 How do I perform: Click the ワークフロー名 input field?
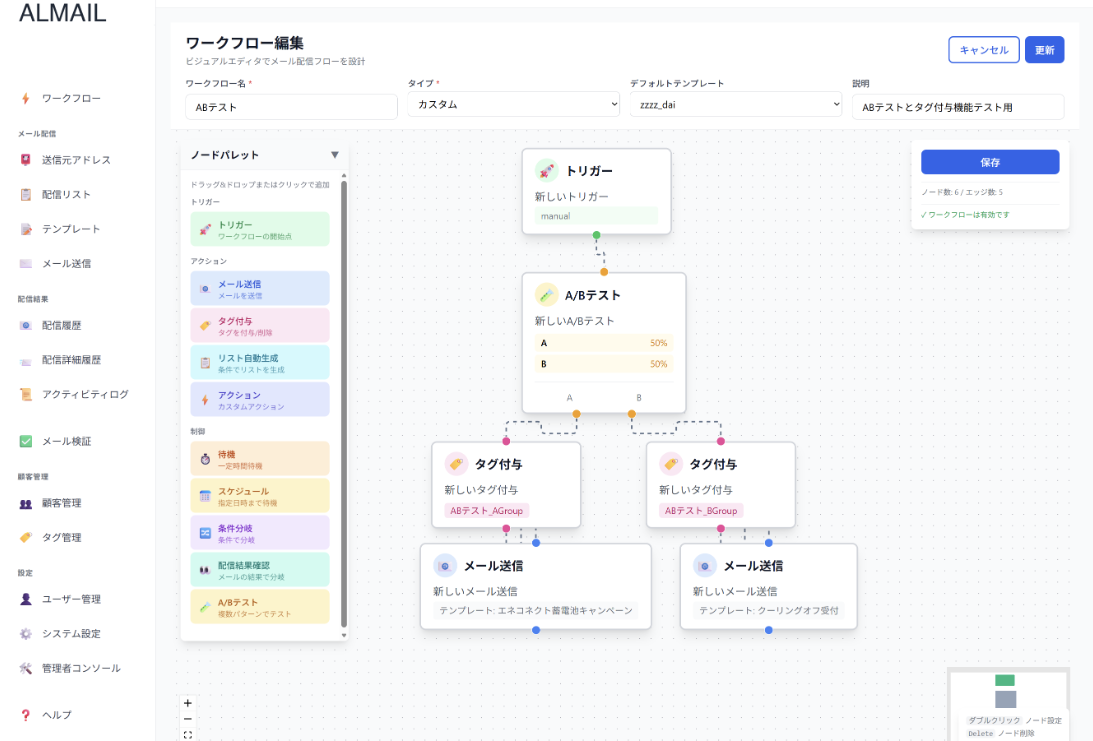click(291, 107)
